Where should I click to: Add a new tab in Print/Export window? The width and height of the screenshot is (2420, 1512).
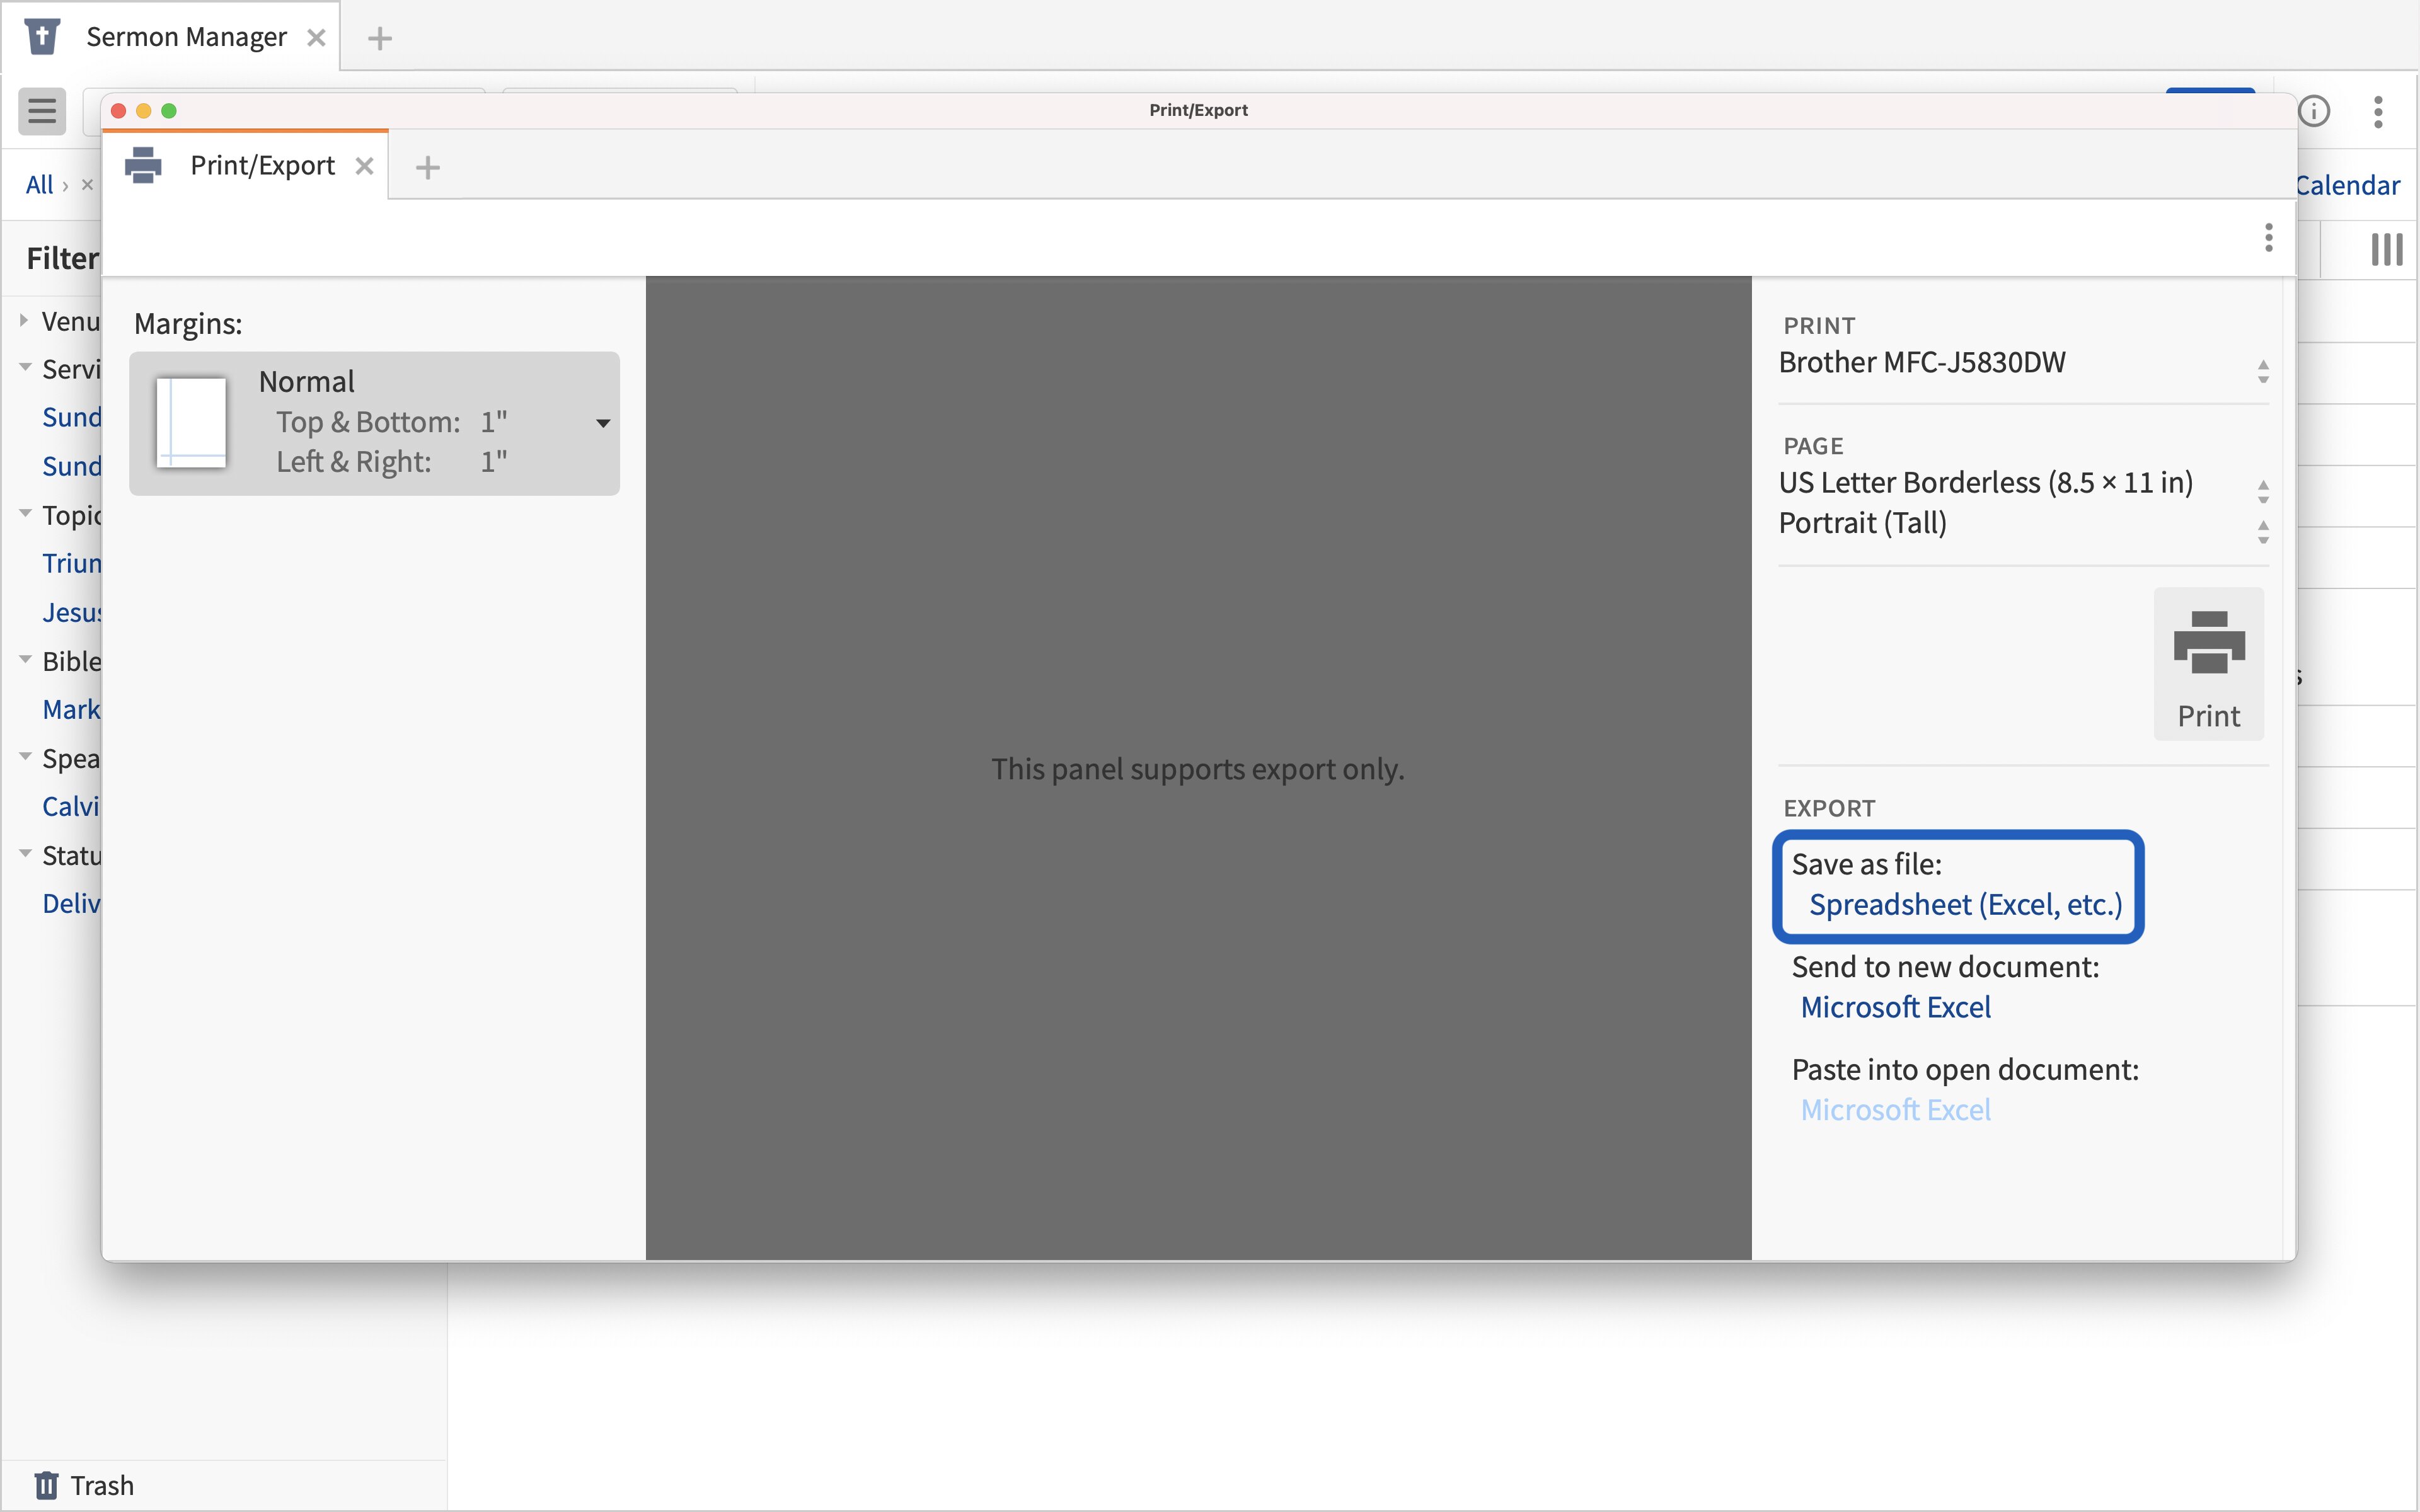tap(428, 167)
